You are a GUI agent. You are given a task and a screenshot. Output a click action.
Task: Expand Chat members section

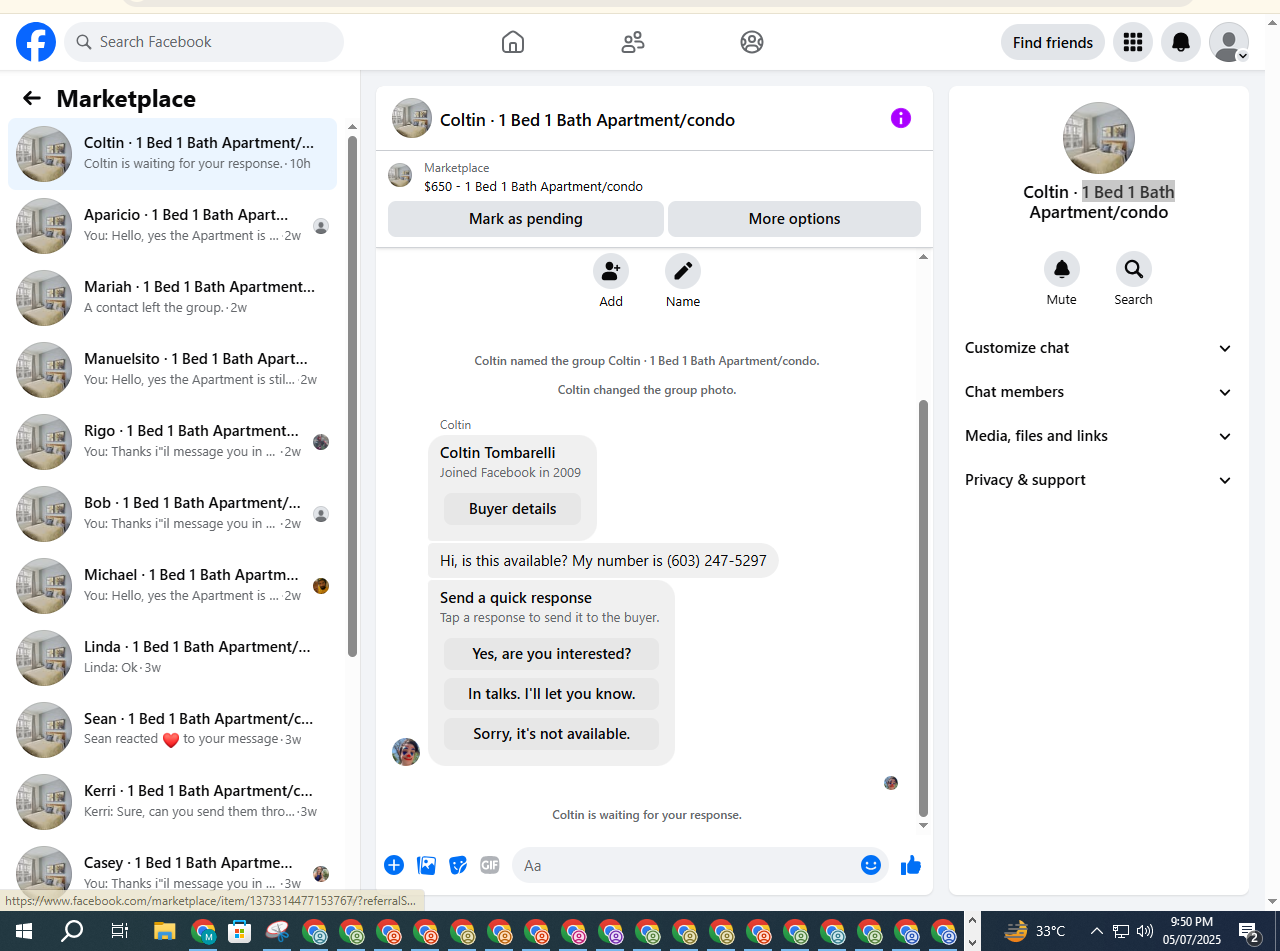(1099, 392)
